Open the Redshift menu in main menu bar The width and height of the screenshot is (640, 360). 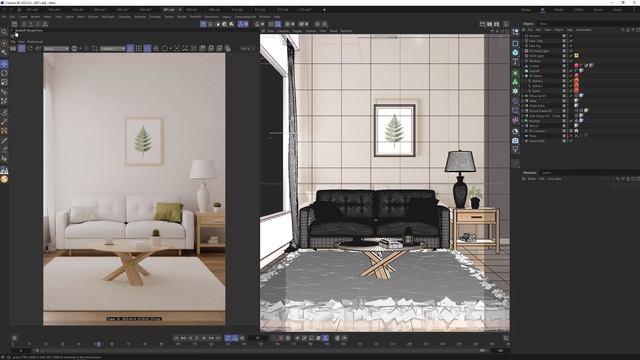(195, 17)
